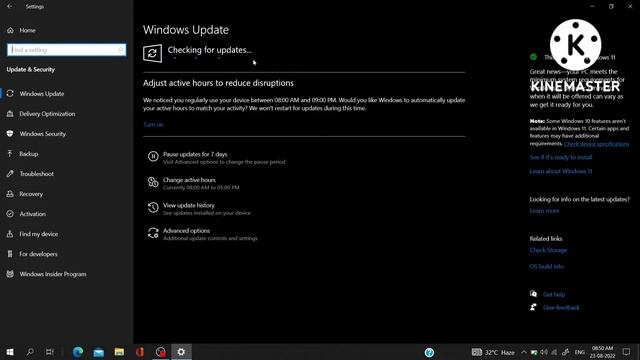Click Check Storage related link

pyautogui.click(x=548, y=250)
